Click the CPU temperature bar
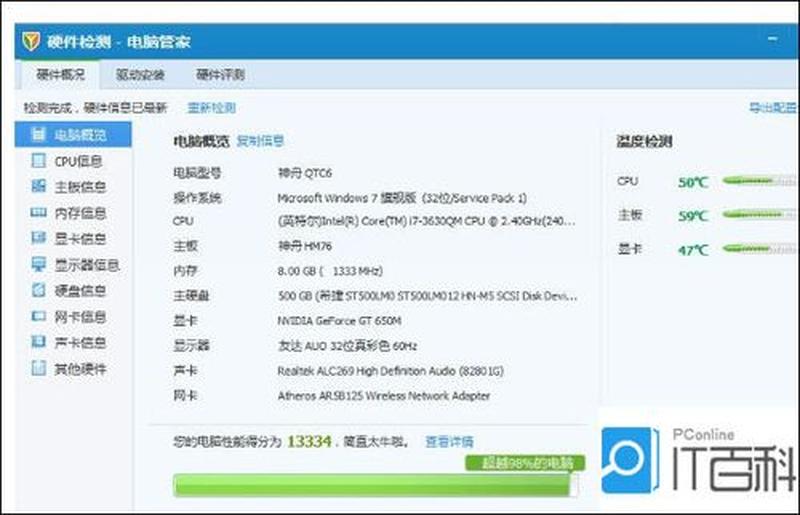The image size is (800, 515). [x=759, y=181]
